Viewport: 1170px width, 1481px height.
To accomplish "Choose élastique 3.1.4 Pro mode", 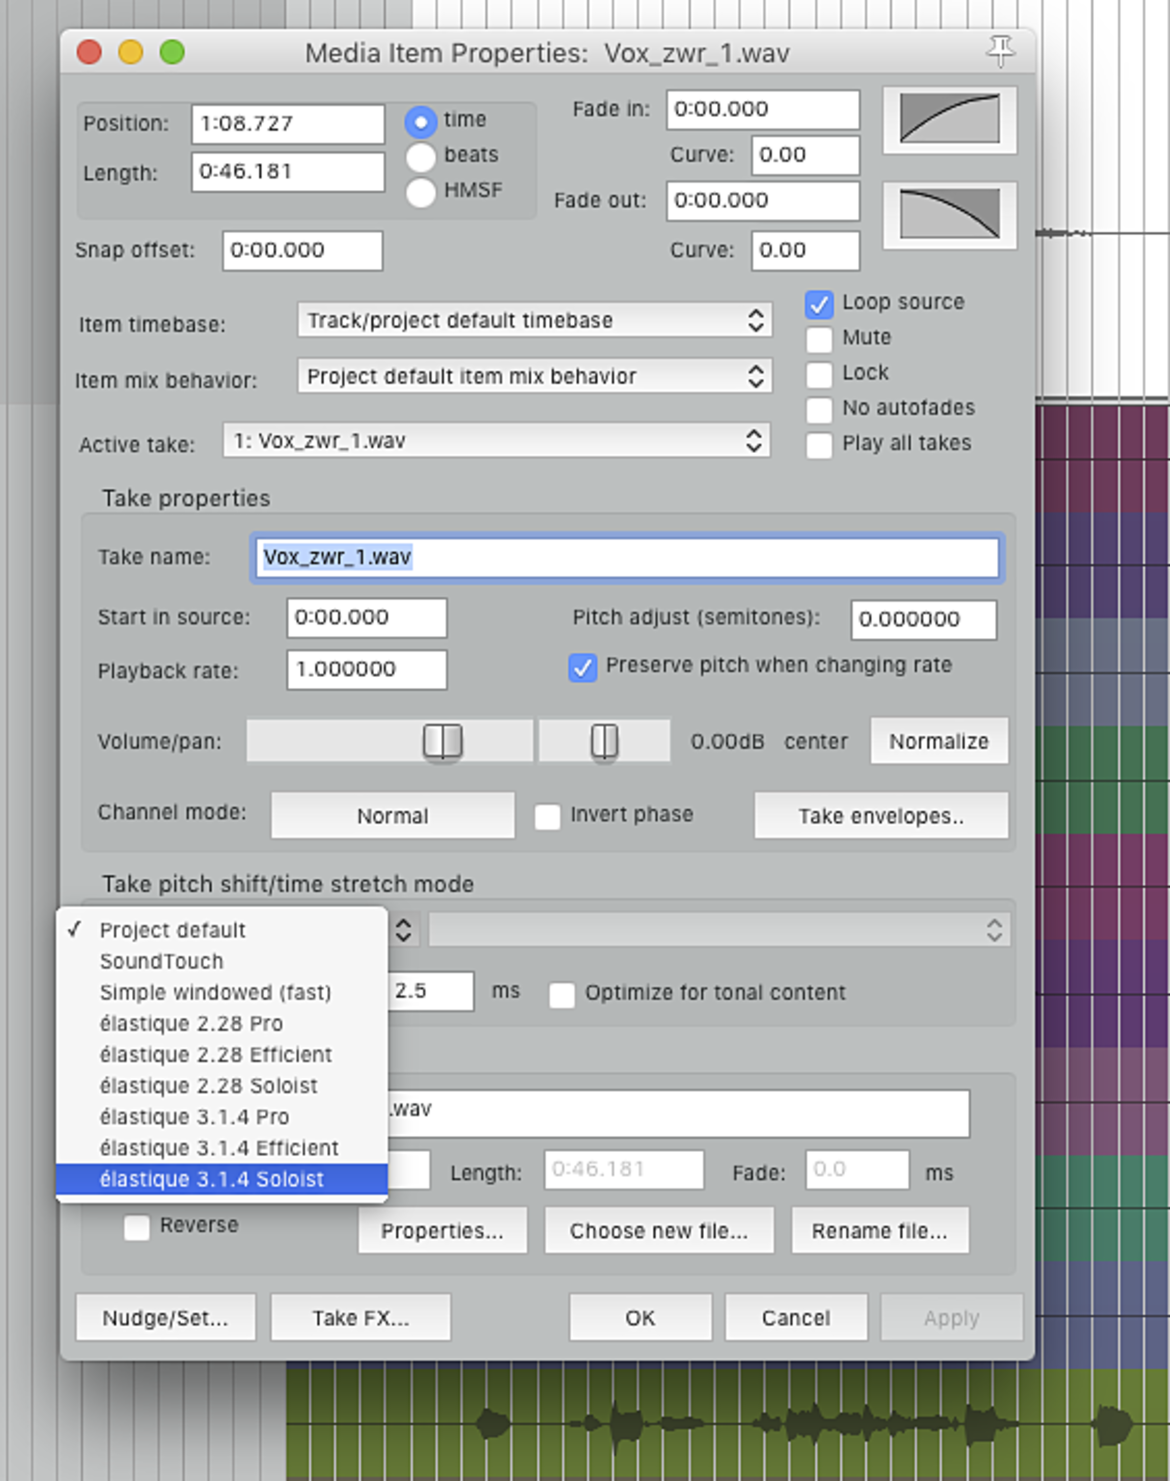I will tap(222, 1116).
